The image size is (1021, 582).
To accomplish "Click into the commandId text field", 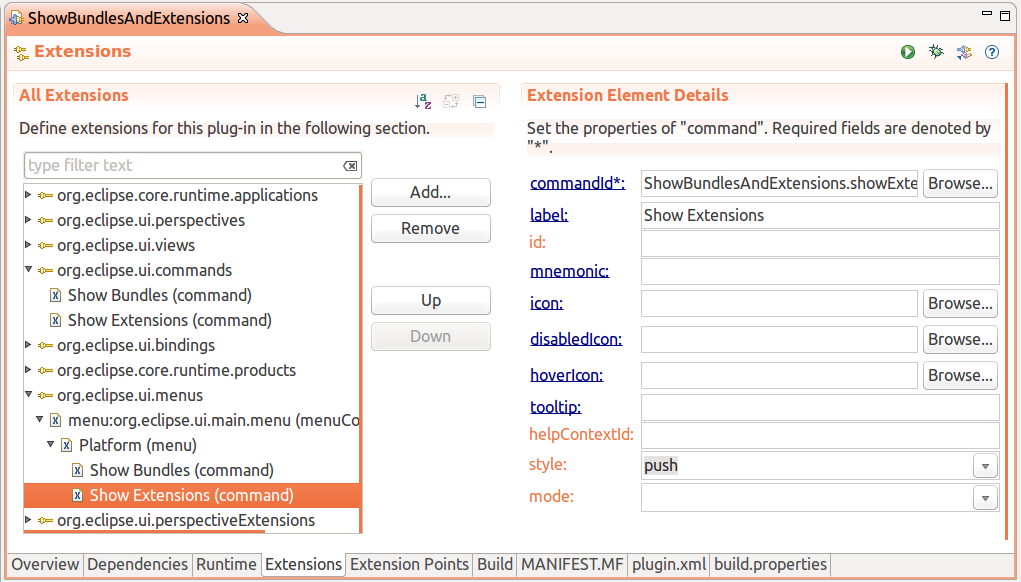I will (x=779, y=184).
